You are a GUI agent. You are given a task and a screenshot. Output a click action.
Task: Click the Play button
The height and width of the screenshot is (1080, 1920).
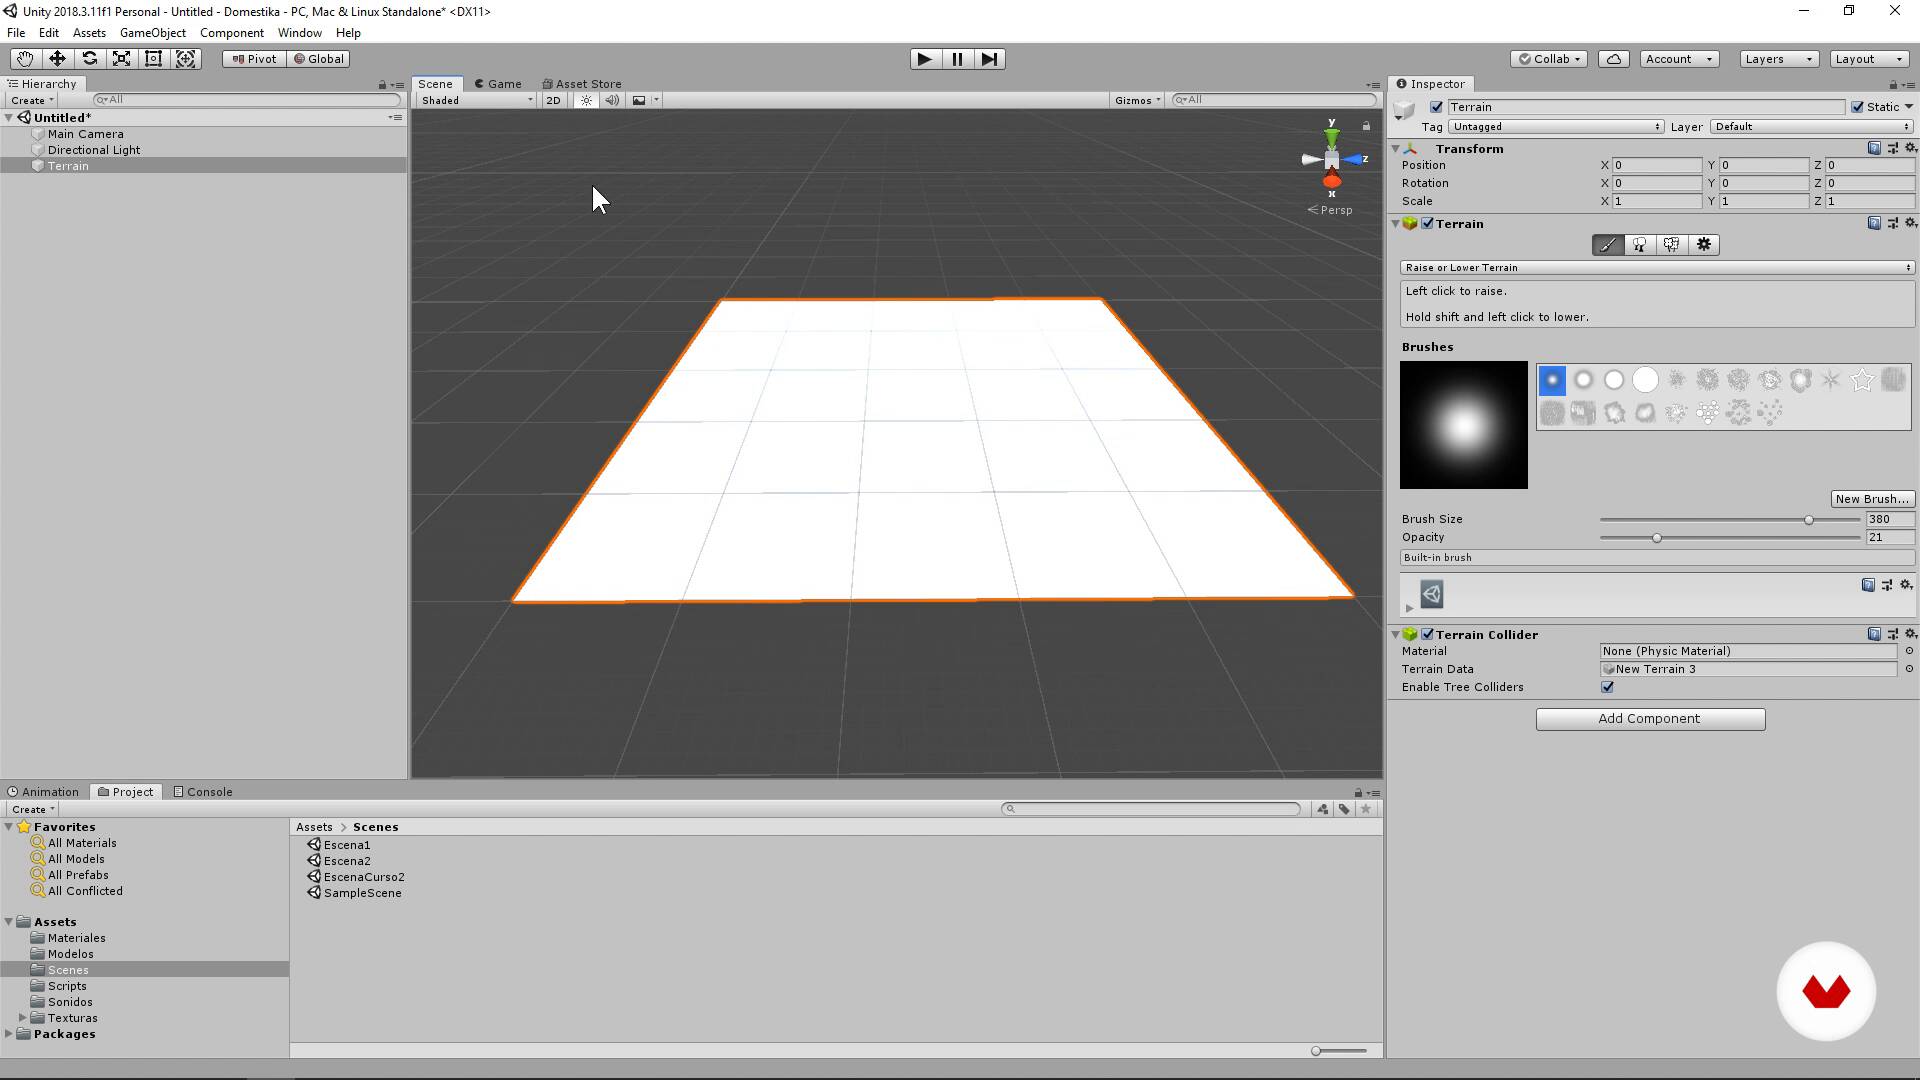click(924, 59)
